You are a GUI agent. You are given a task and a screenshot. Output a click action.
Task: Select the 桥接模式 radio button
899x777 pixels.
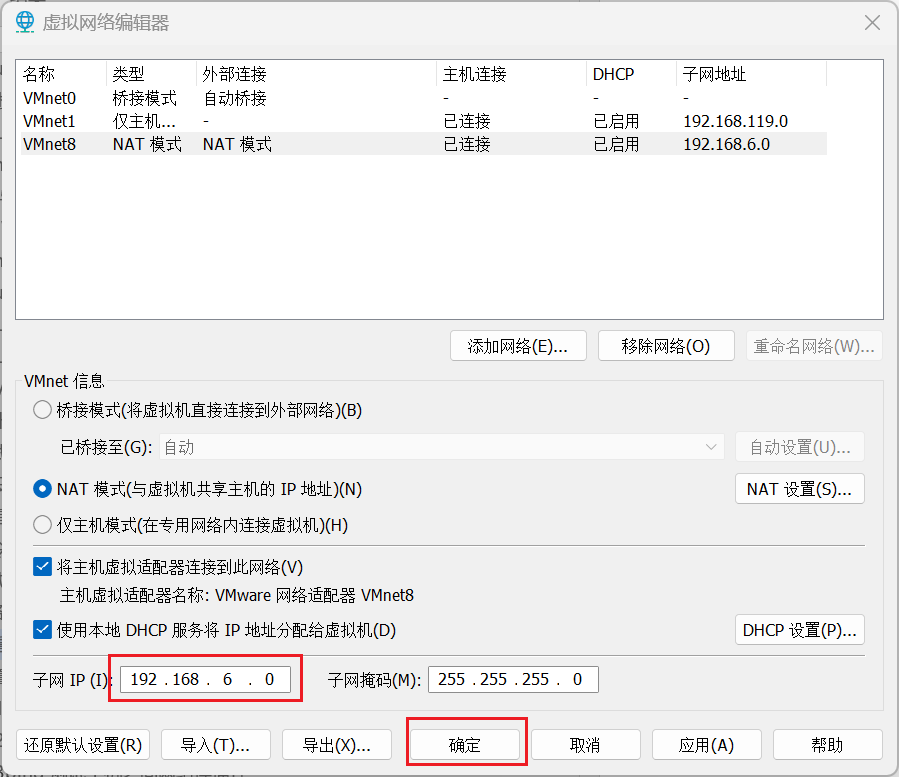[42, 410]
